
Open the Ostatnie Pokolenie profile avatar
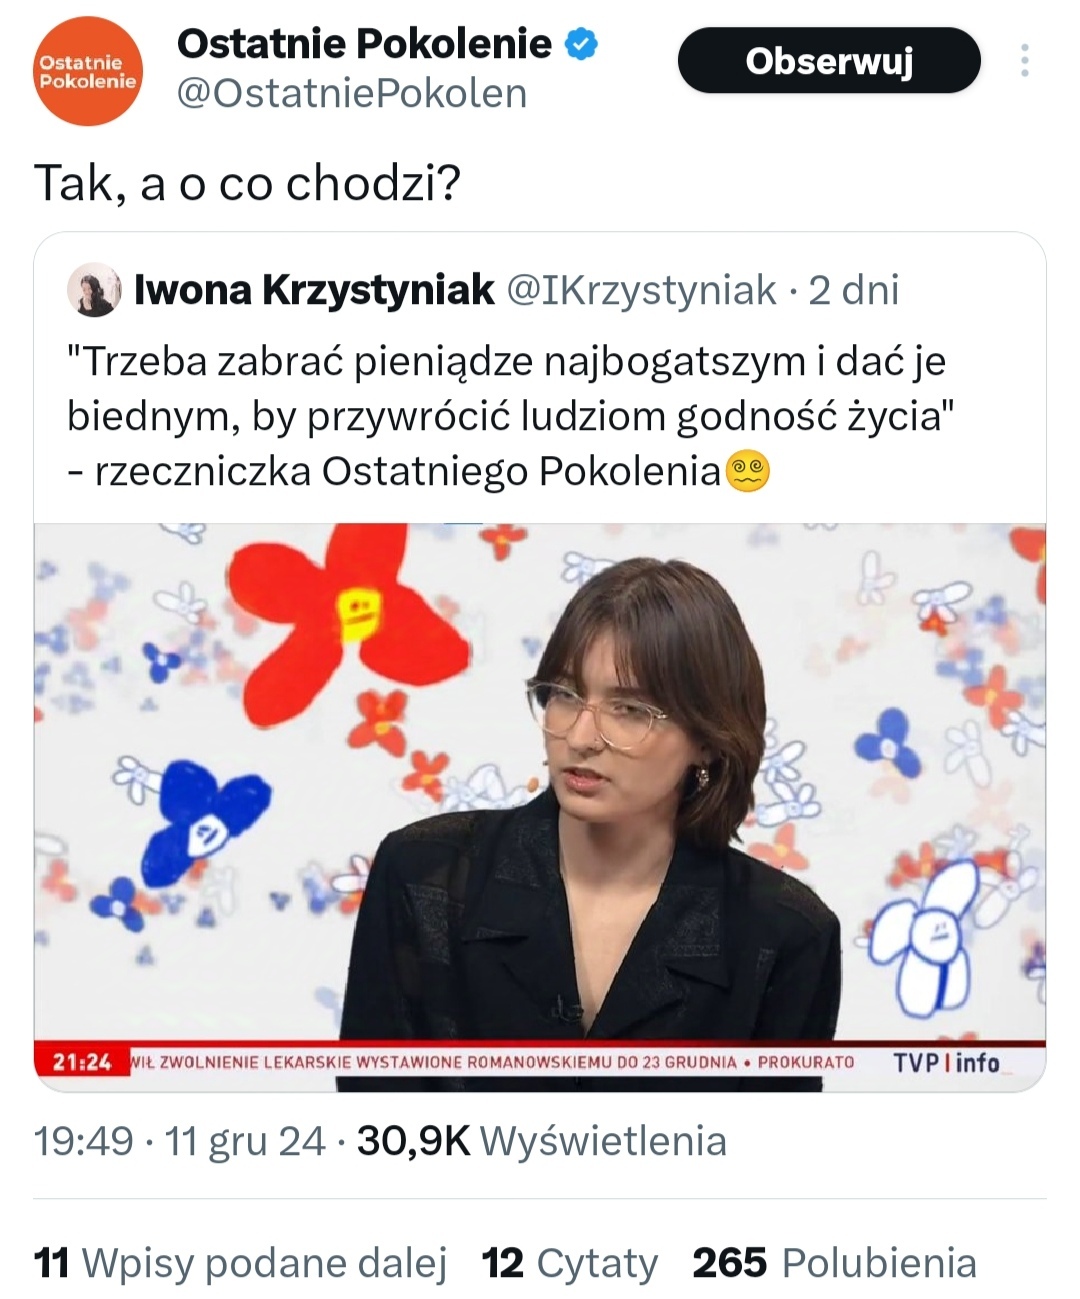pyautogui.click(x=88, y=73)
